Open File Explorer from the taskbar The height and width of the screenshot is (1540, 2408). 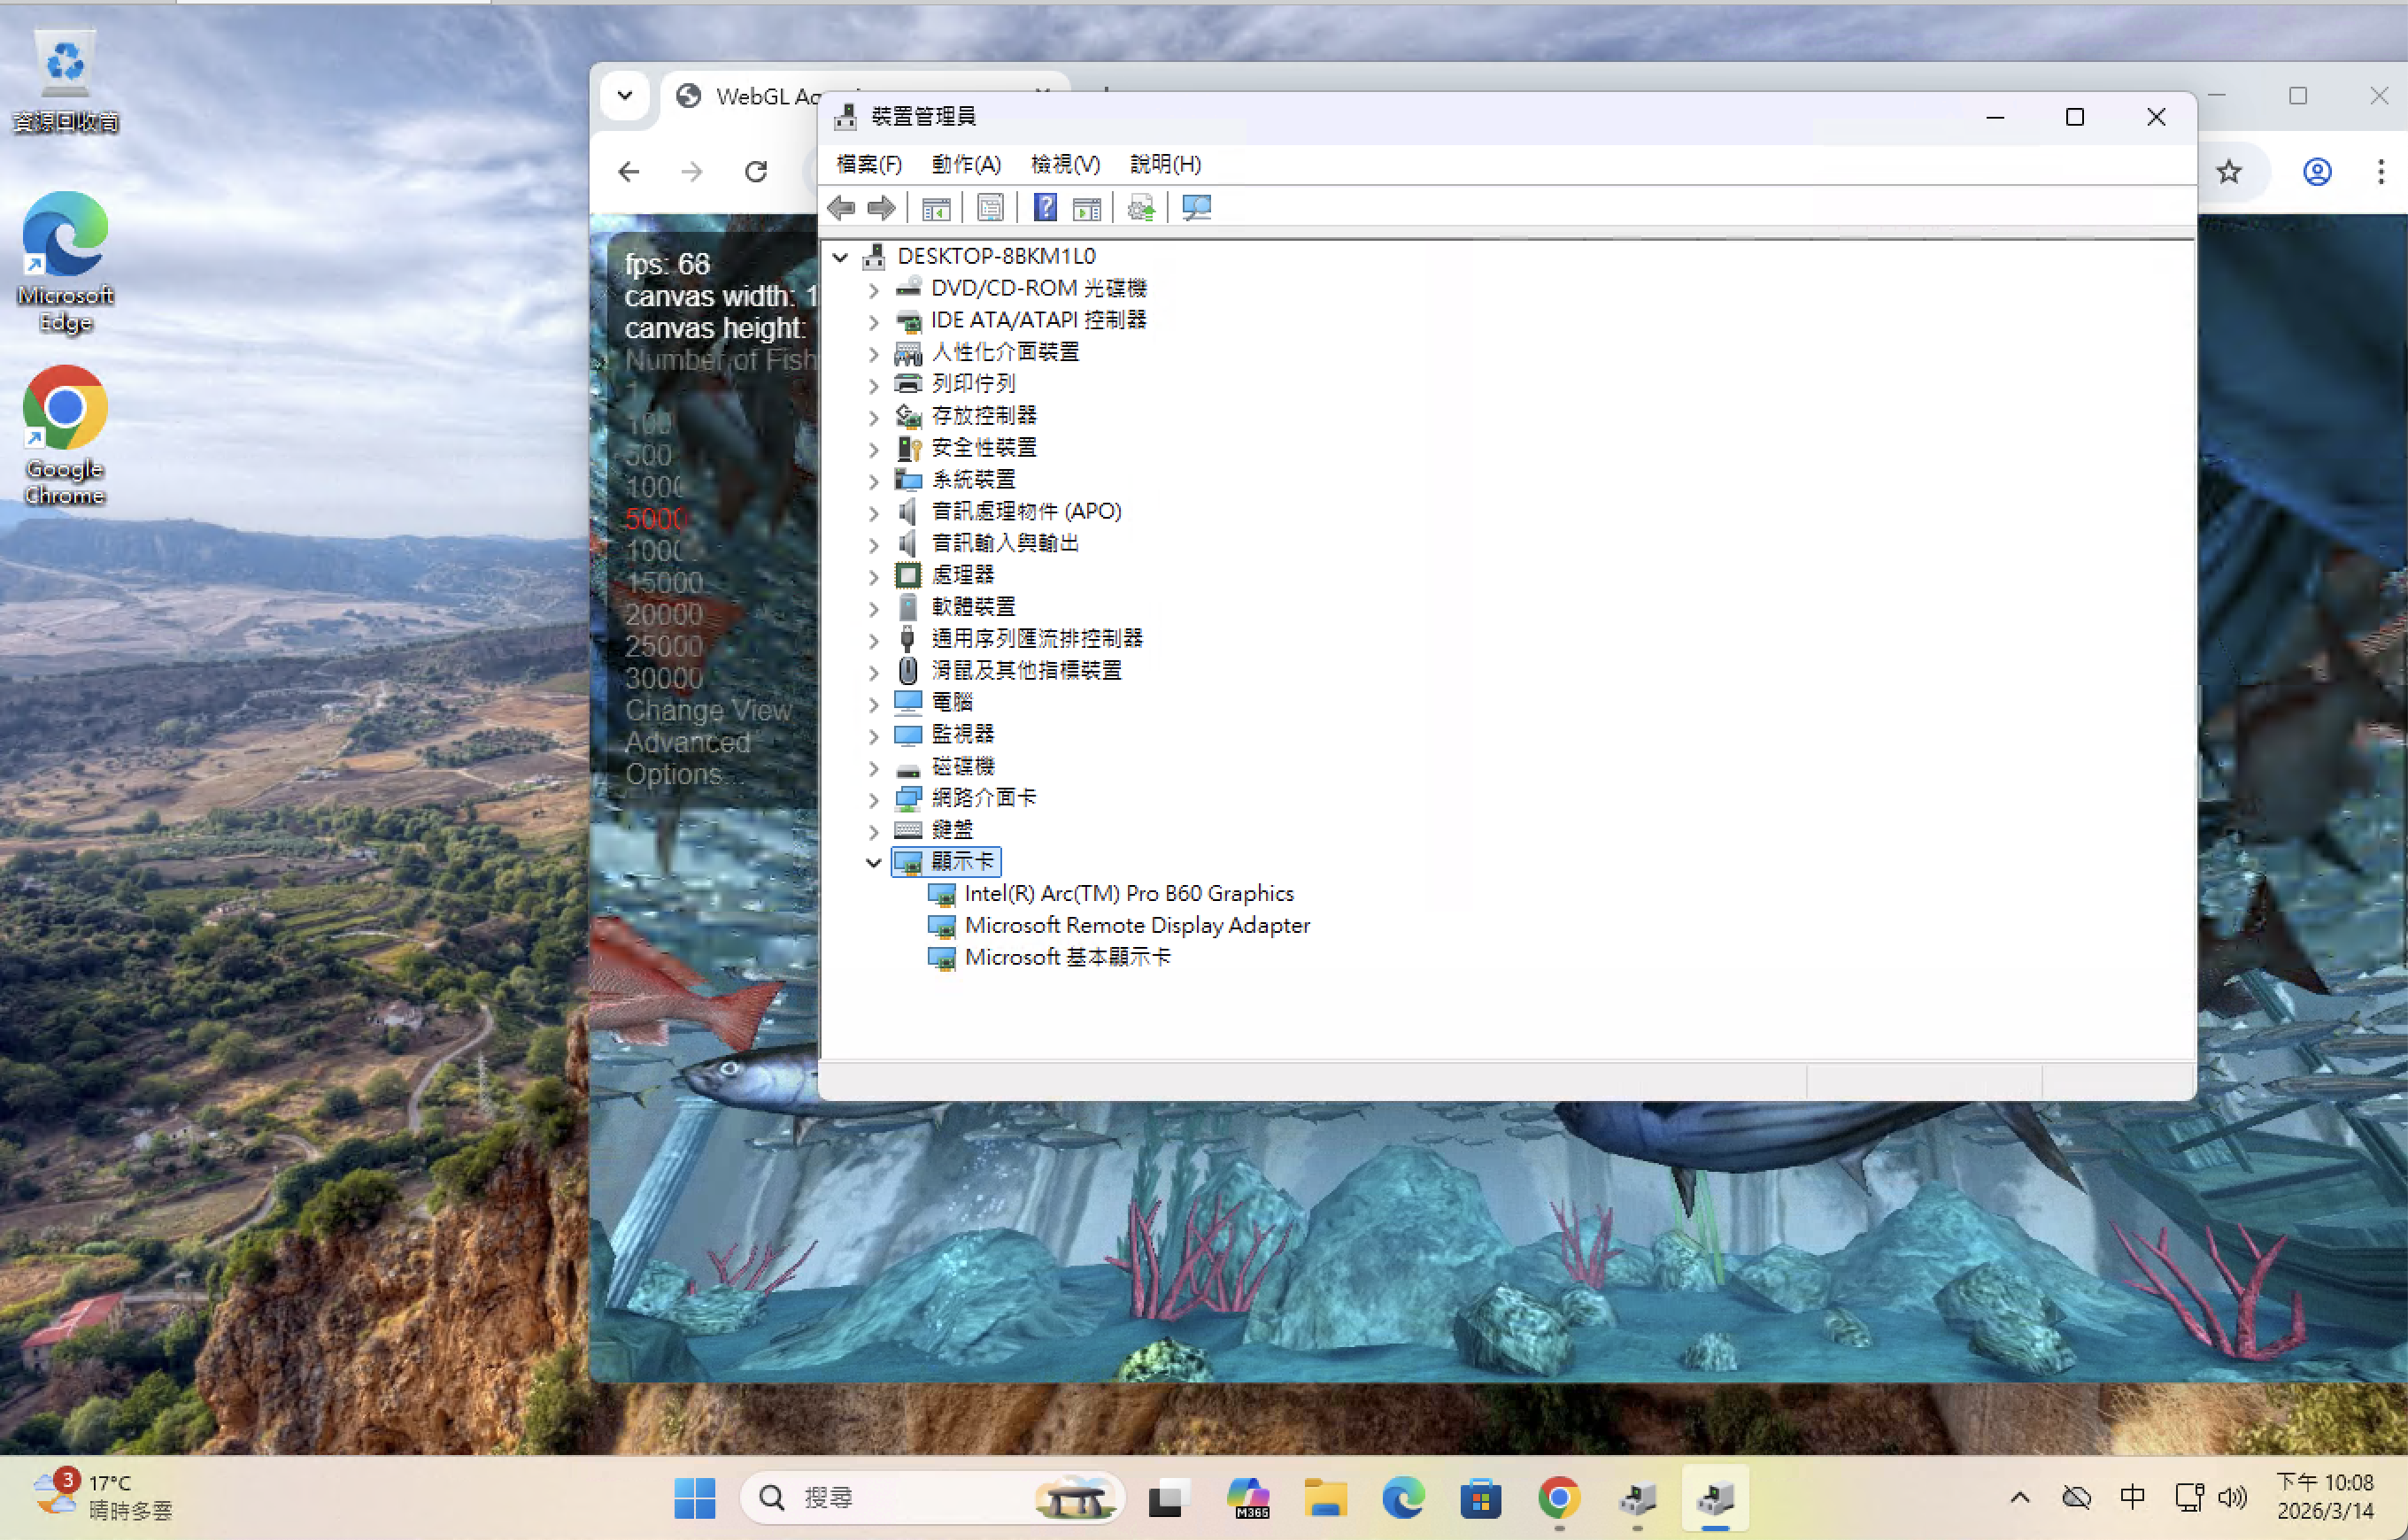[x=1325, y=1498]
